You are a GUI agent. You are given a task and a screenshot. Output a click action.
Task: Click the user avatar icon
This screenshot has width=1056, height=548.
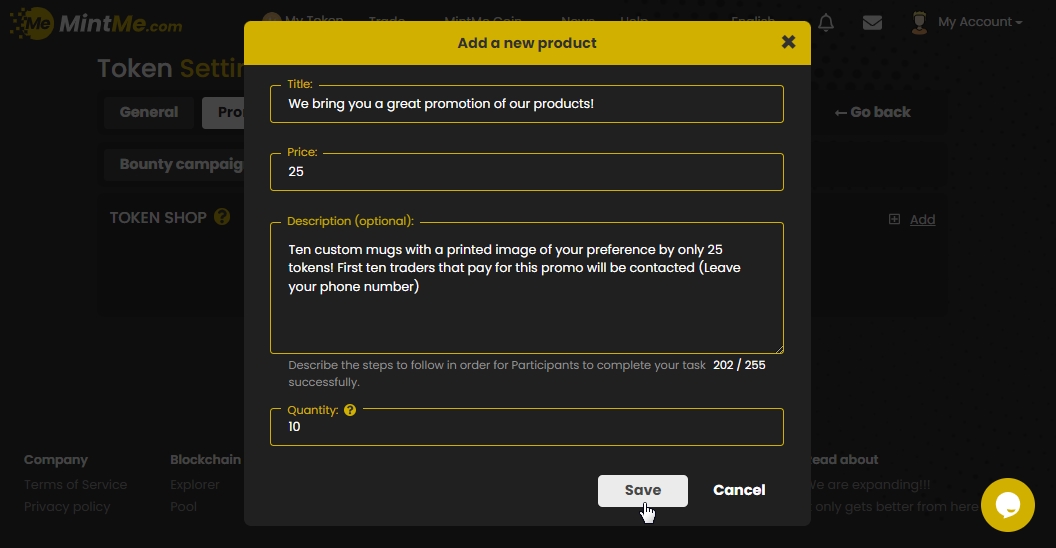[920, 22]
